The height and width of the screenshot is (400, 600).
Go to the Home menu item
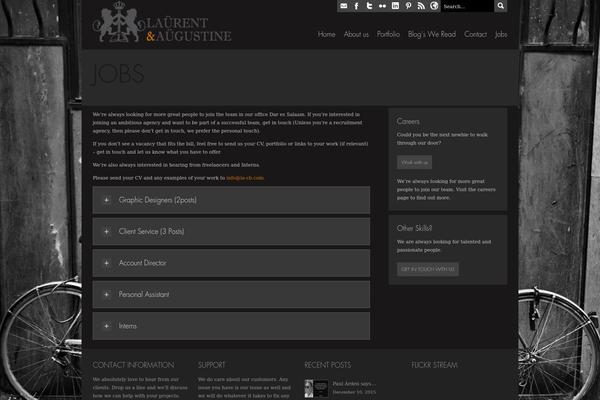point(326,34)
